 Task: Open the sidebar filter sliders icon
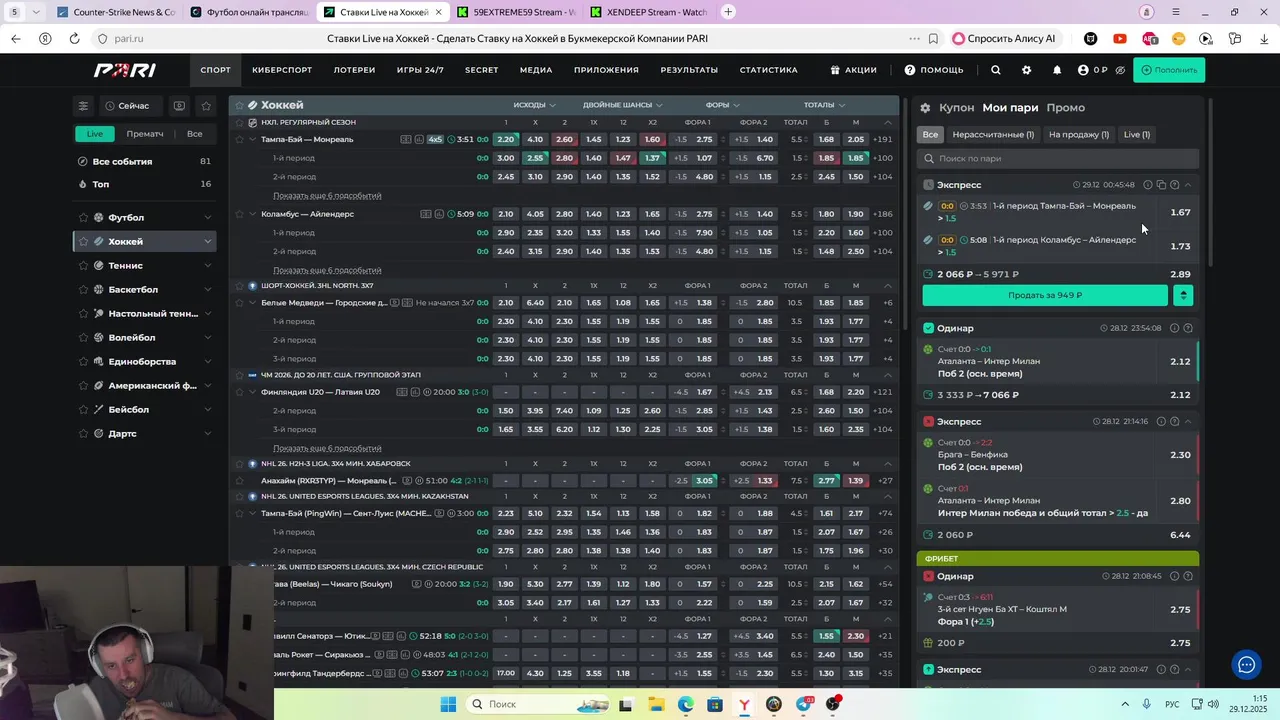(84, 106)
